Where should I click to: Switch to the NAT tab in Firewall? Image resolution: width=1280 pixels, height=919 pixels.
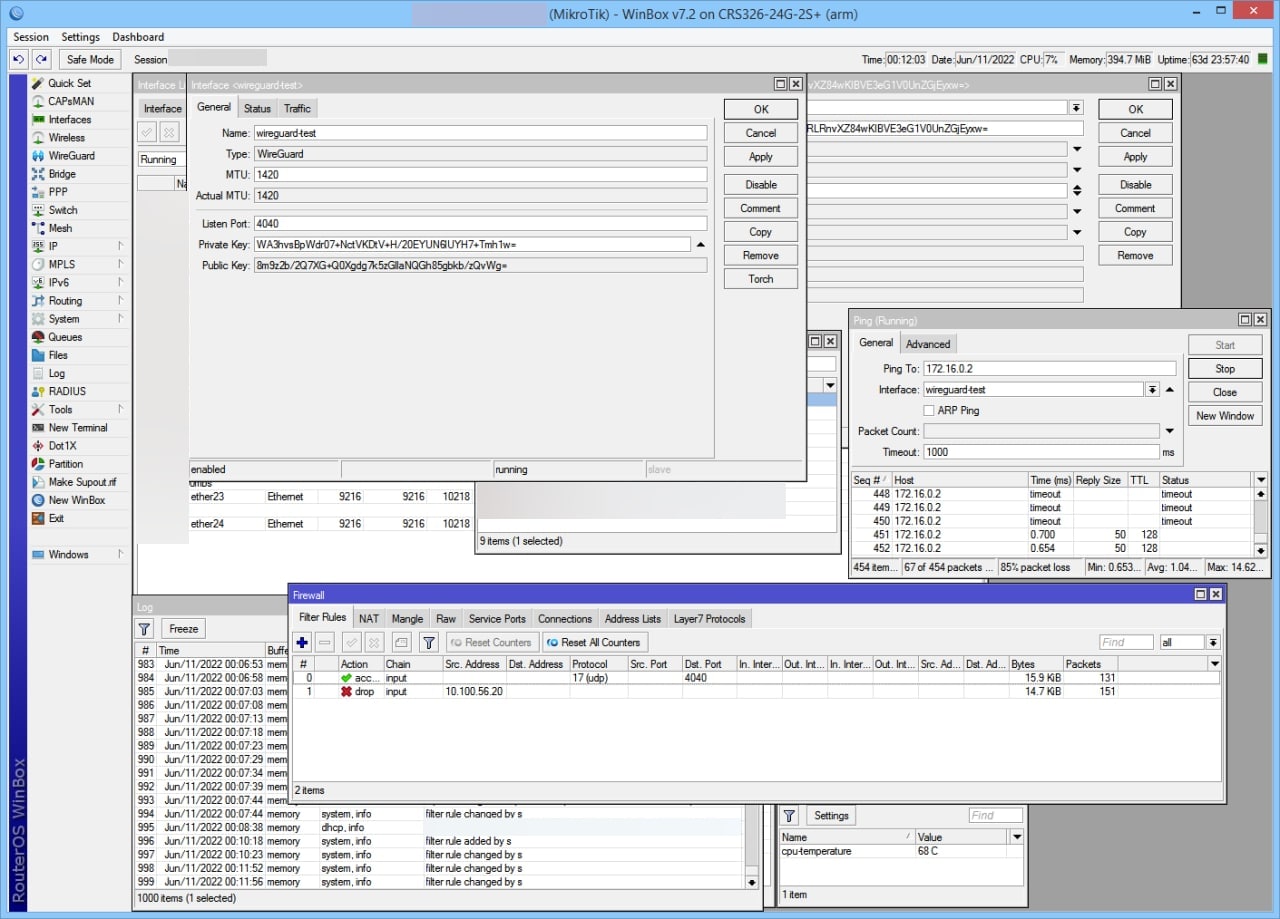pyautogui.click(x=369, y=619)
